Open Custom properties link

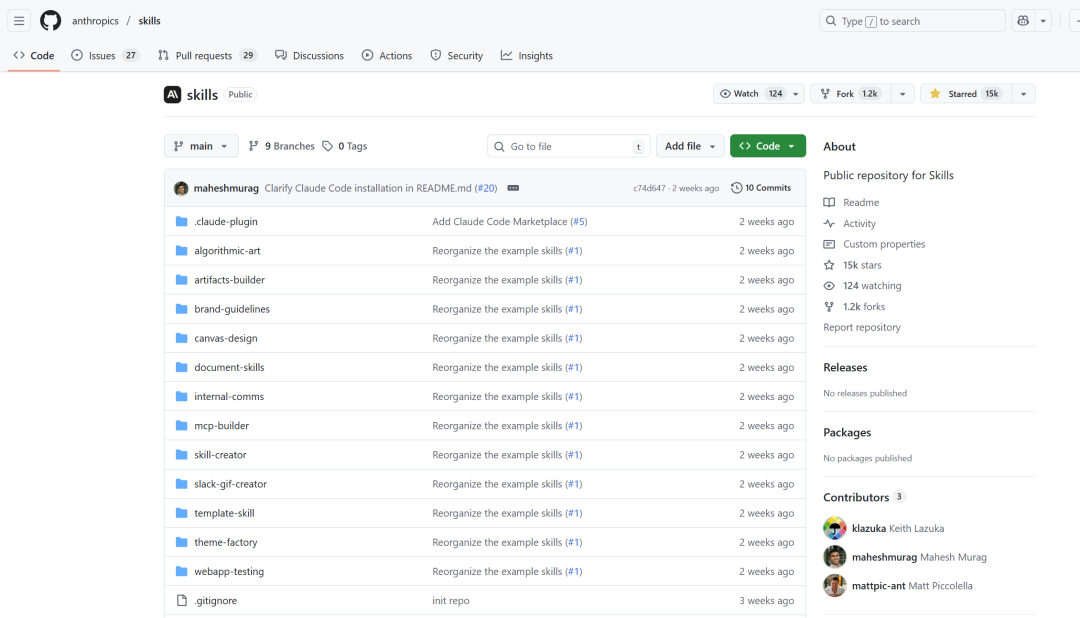click(875, 244)
